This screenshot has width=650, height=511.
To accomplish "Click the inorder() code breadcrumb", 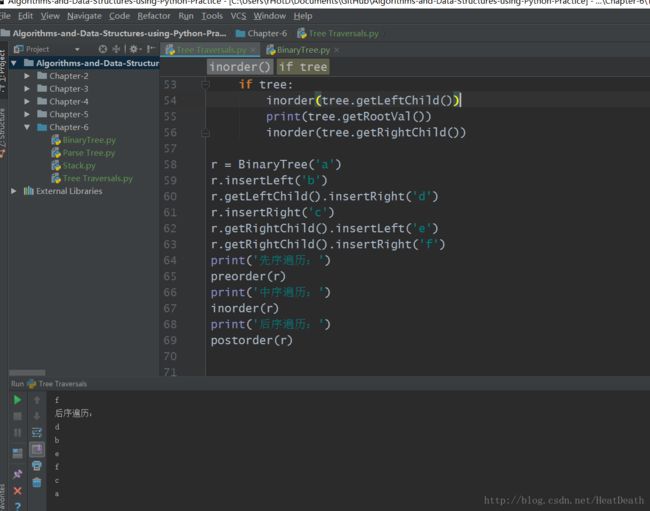I will tap(240, 67).
